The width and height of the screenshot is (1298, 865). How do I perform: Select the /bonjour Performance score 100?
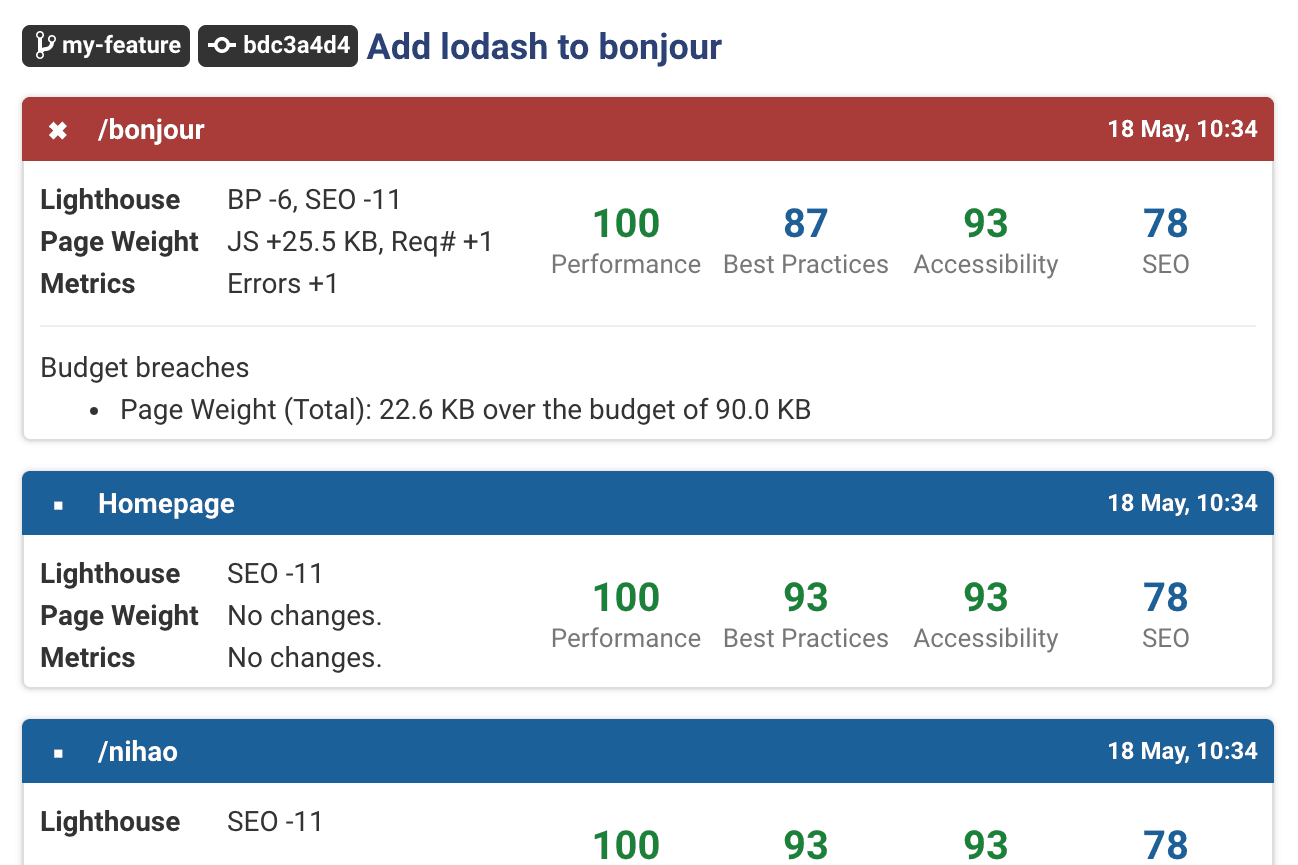[626, 224]
